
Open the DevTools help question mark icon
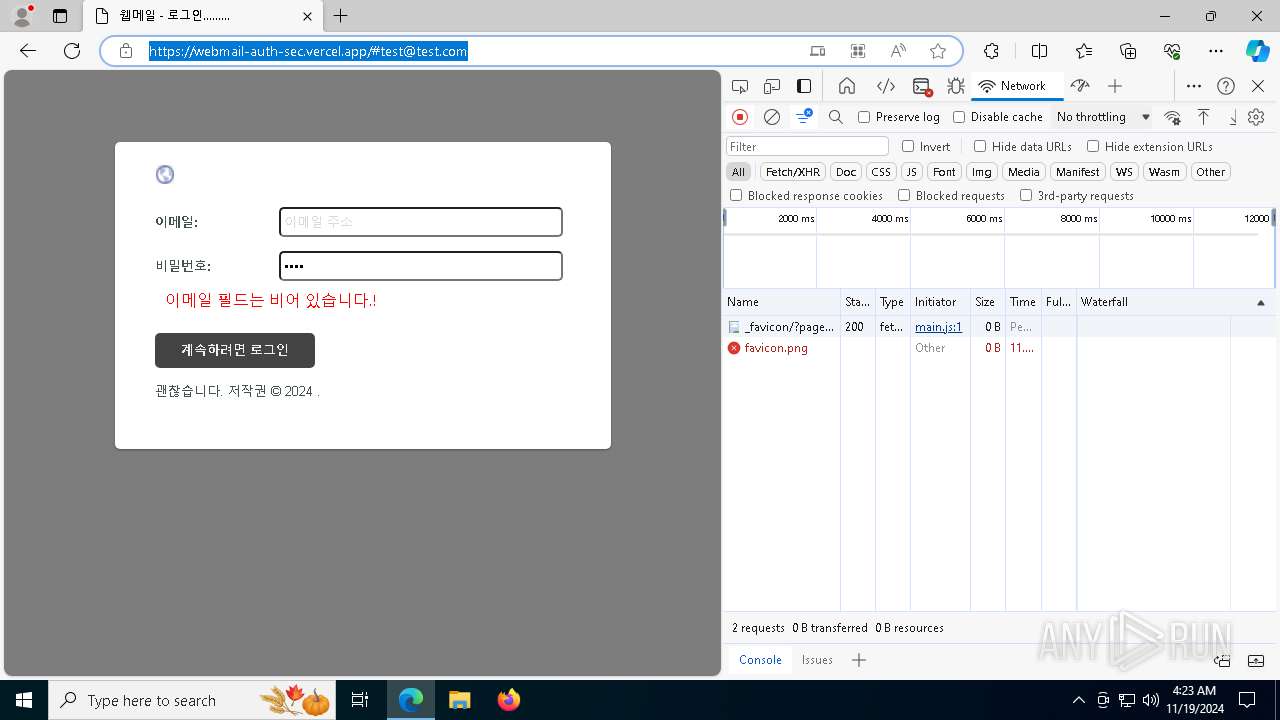point(1226,86)
